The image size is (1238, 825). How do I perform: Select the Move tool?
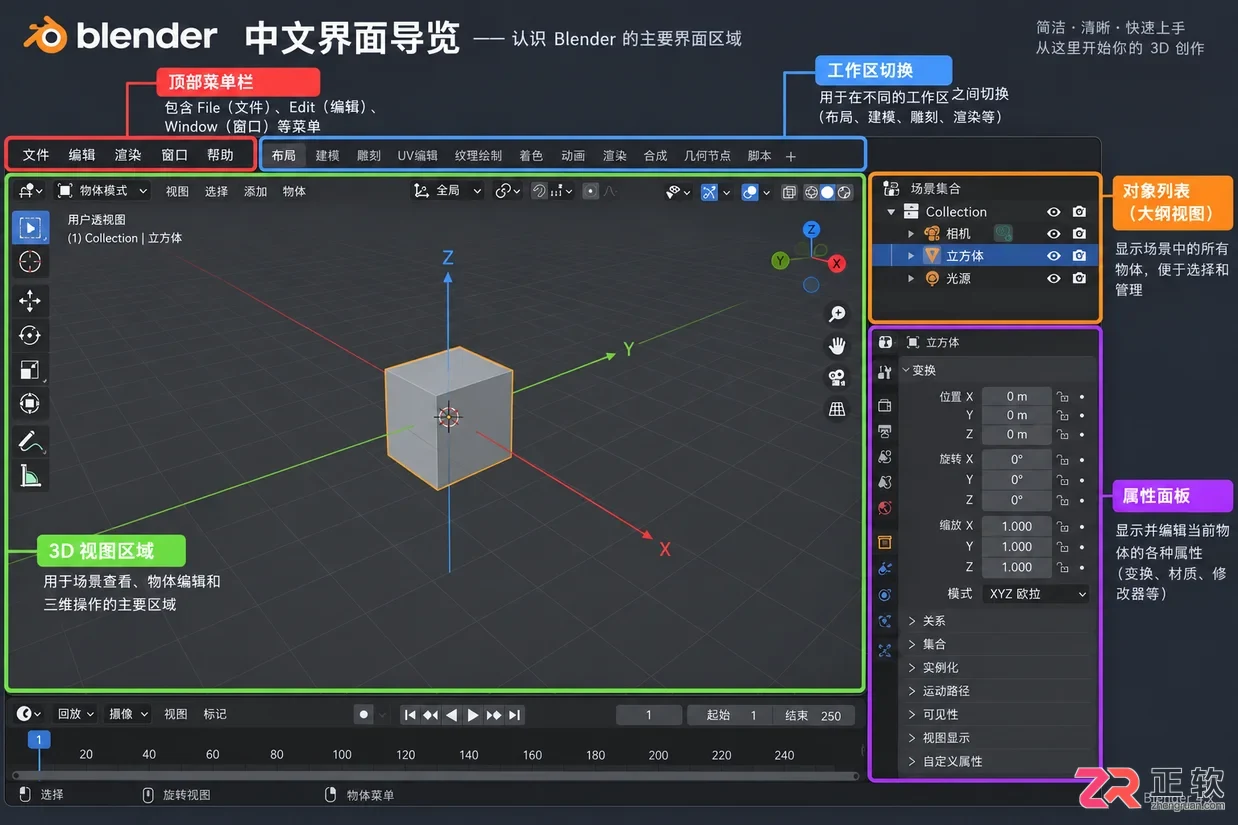coord(30,301)
